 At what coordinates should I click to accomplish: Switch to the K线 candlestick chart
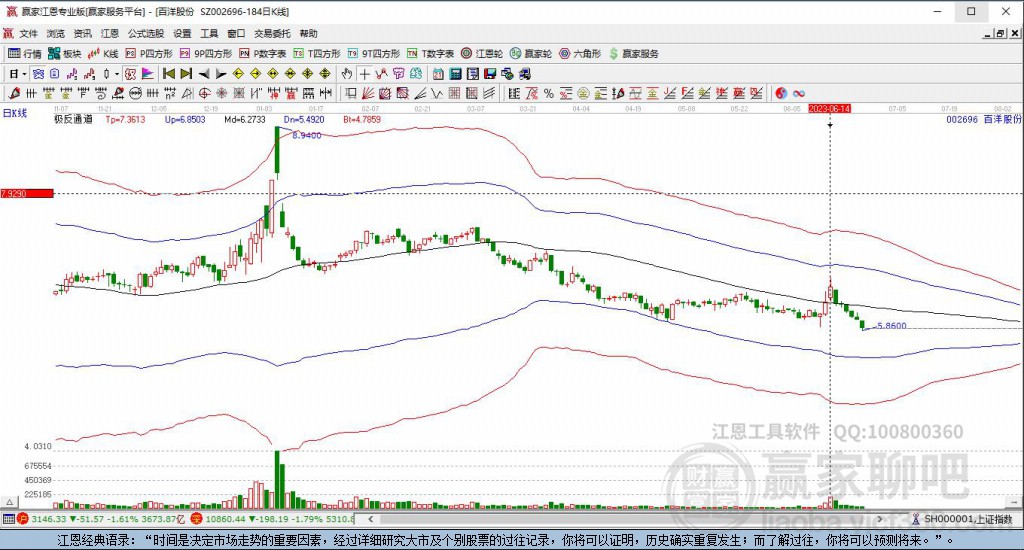[103, 54]
